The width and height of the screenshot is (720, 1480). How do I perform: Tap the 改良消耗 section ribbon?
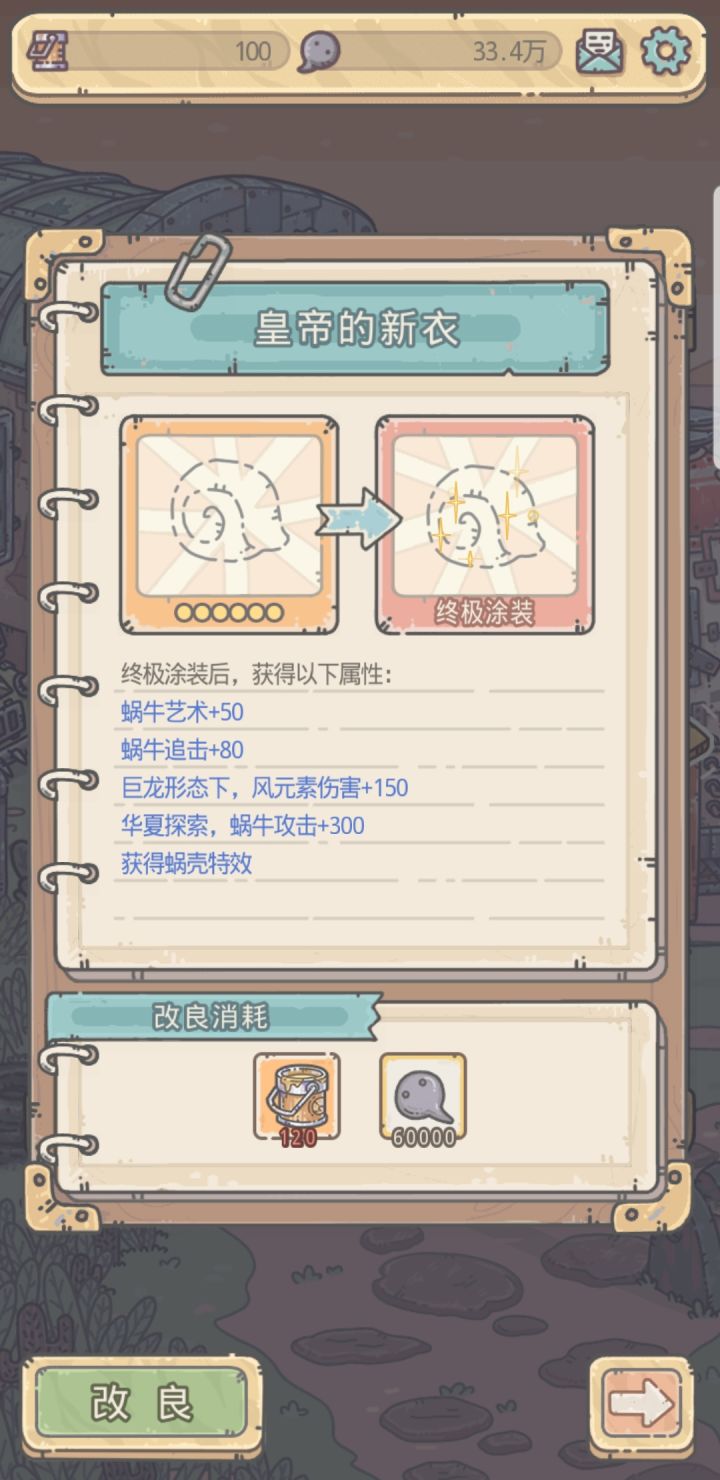(x=213, y=1017)
